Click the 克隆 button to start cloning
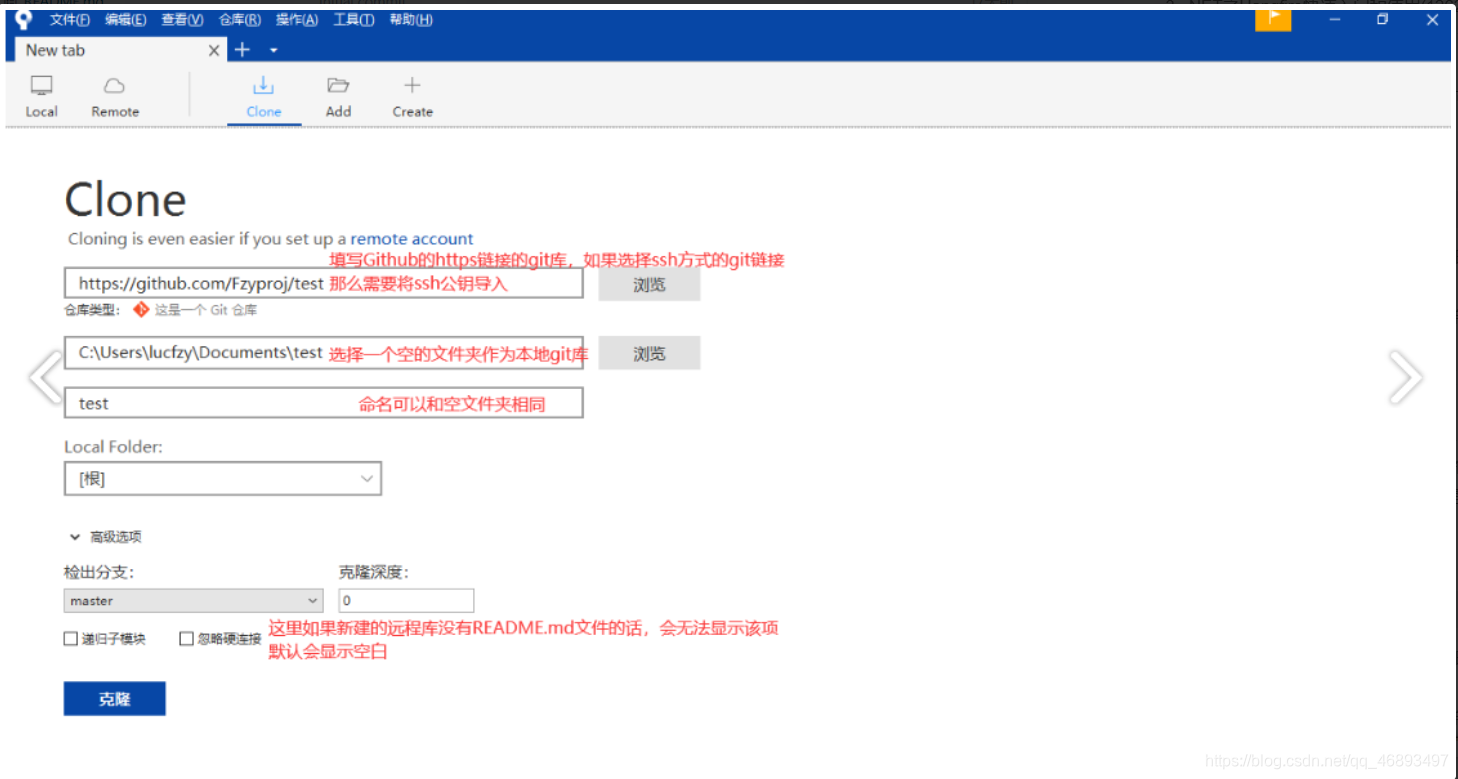The height and width of the screenshot is (779, 1458). click(114, 698)
